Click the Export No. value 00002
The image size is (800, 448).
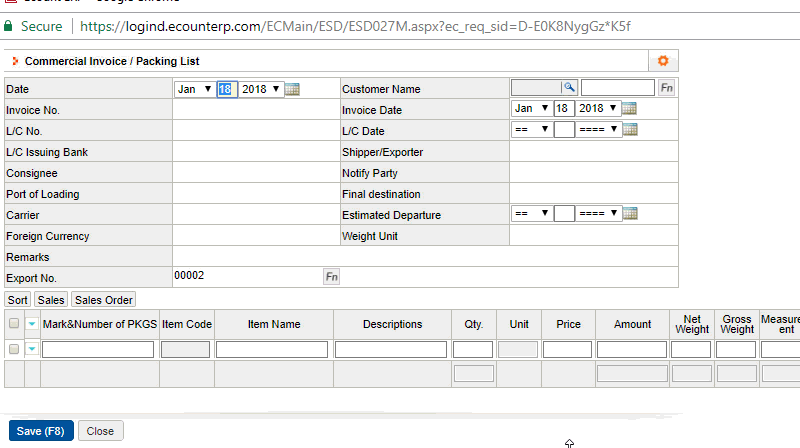tap(189, 276)
